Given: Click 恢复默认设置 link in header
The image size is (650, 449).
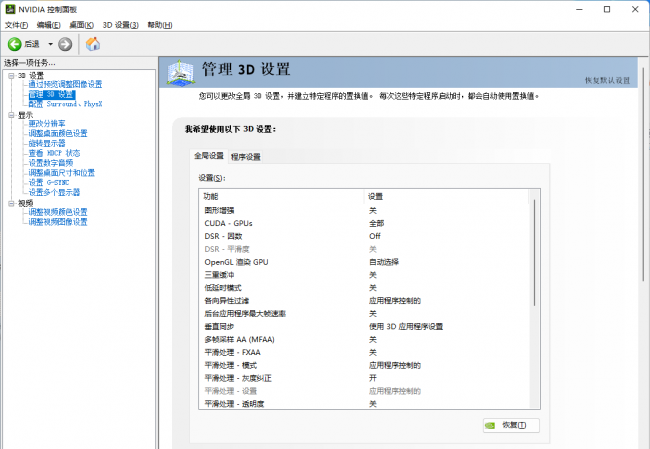Looking at the screenshot, I should (607, 80).
